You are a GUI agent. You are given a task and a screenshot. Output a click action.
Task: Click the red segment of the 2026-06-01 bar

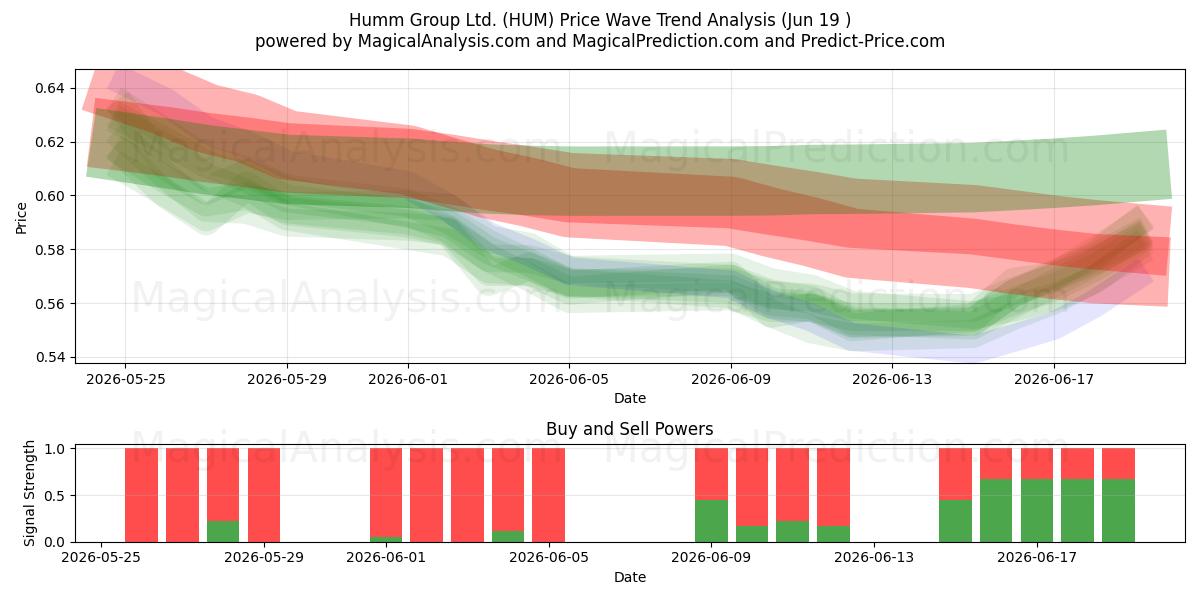[386, 493]
